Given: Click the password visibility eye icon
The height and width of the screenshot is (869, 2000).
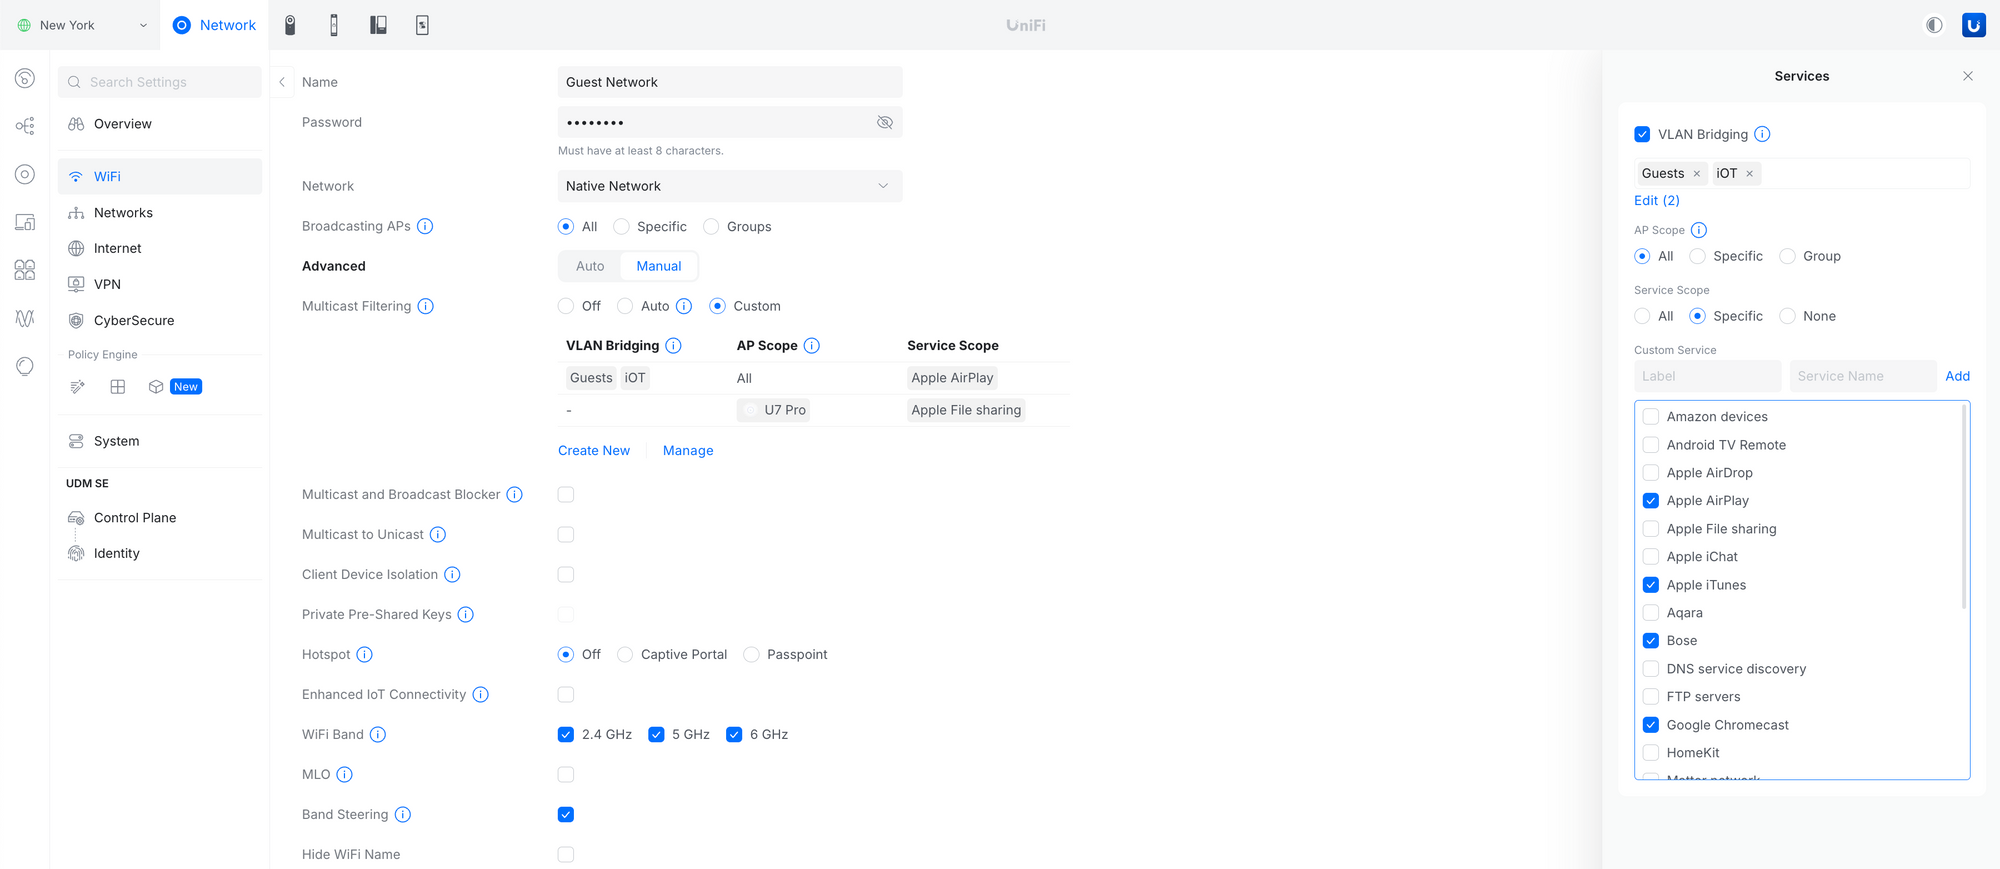Looking at the screenshot, I should tap(884, 122).
